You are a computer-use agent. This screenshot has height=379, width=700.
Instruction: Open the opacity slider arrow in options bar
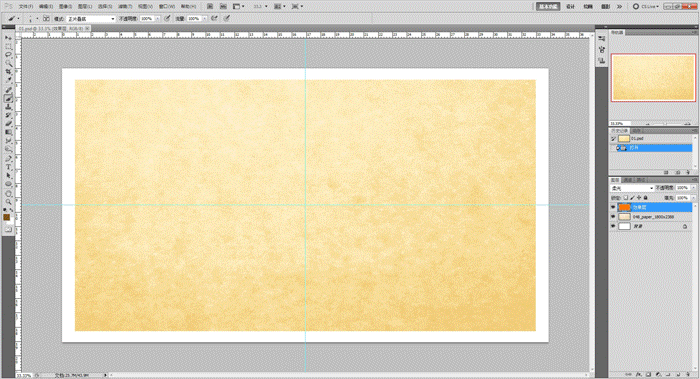158,19
